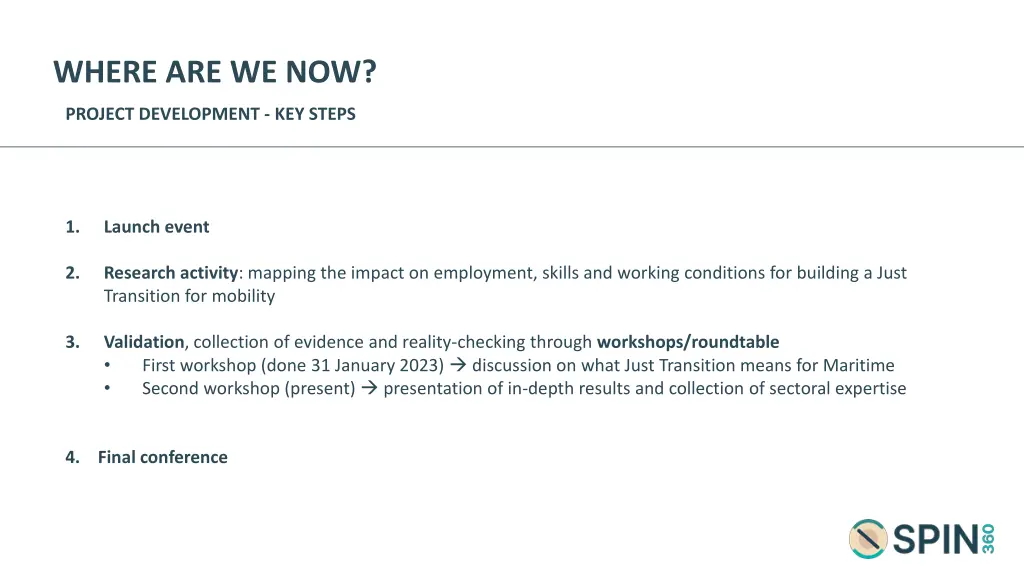
Task: Click the arrow after 'Second workshop (present)'
Action: [x=369, y=388]
